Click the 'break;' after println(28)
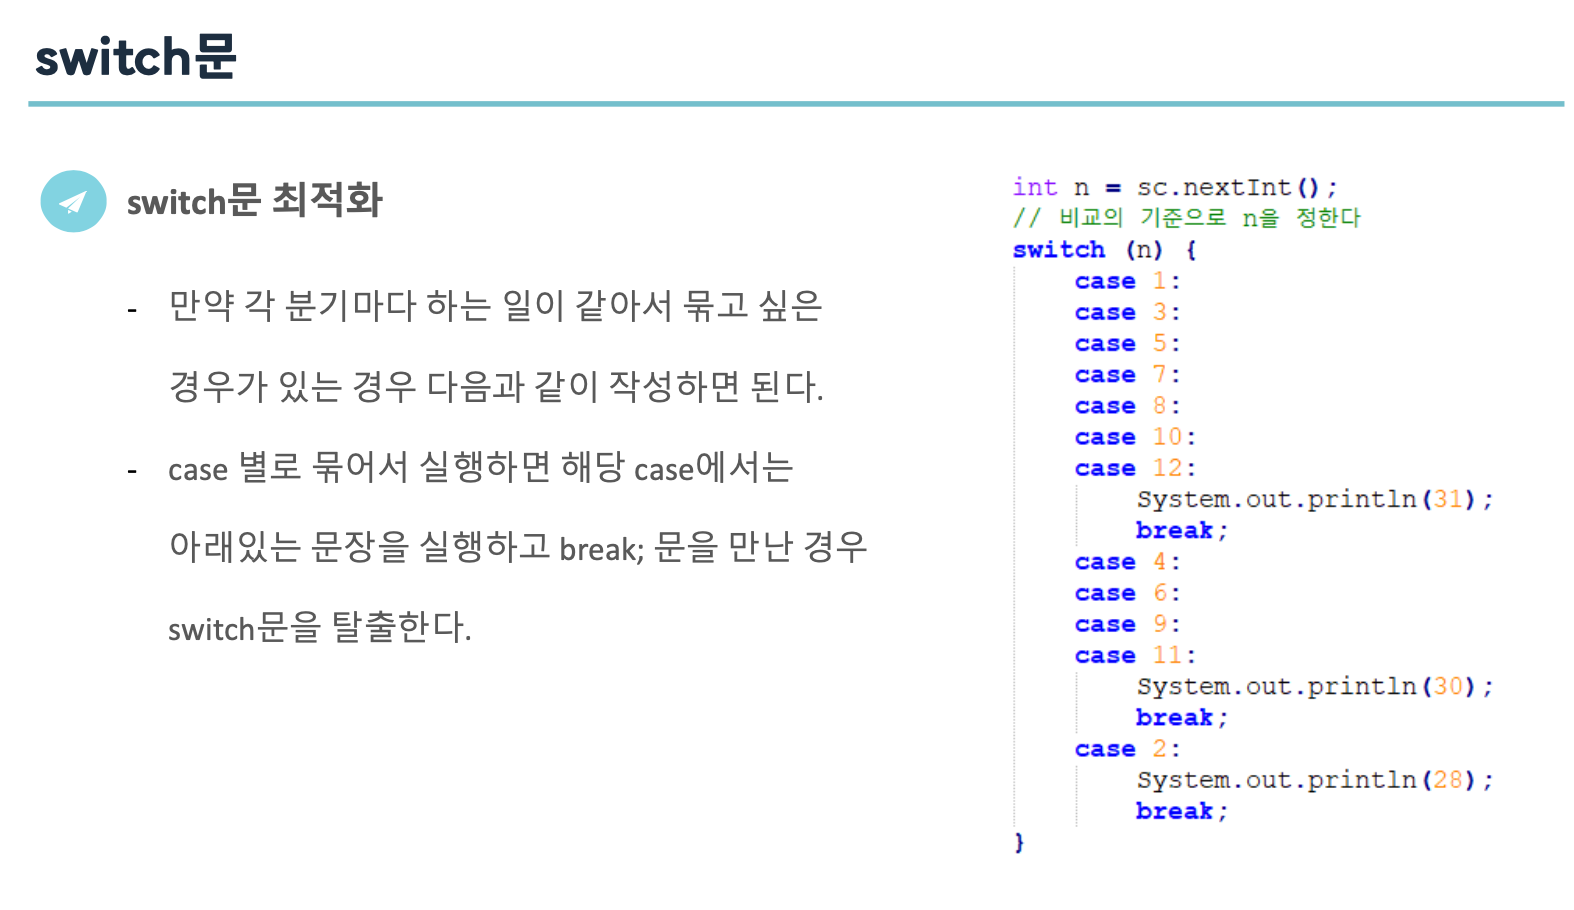This screenshot has width=1574, height=910. (x=1181, y=811)
